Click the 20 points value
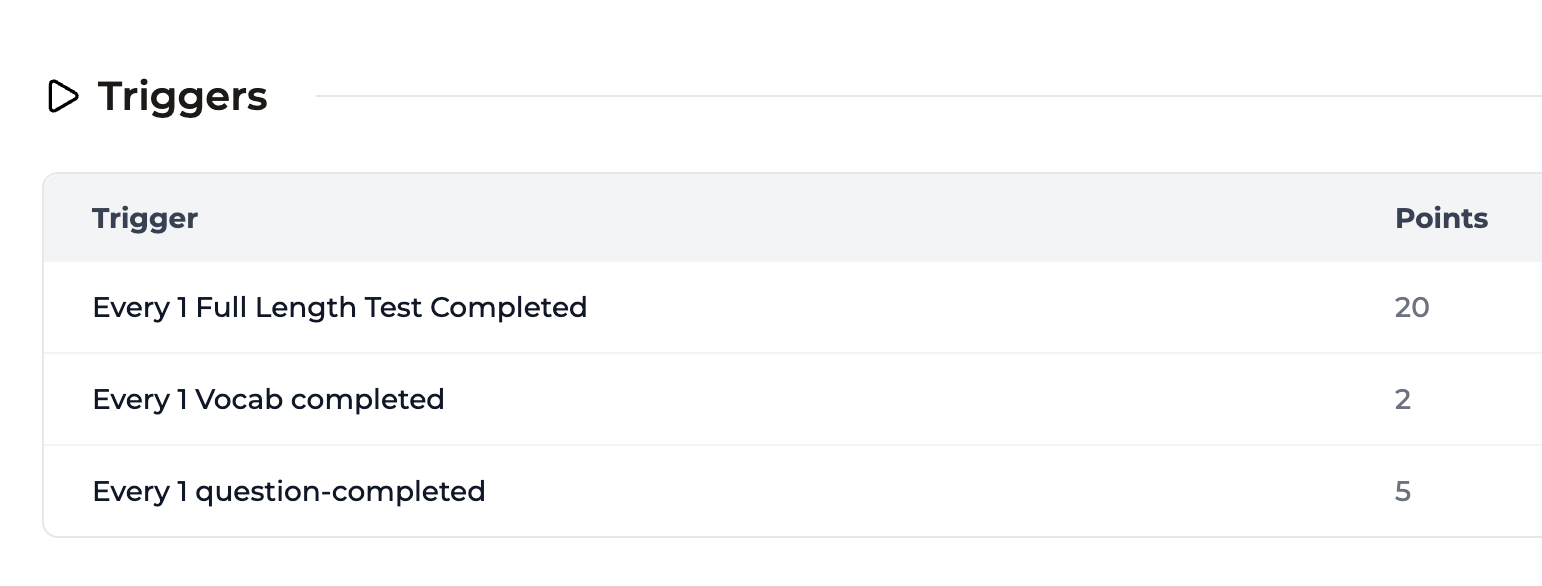The image size is (1542, 586). tap(1413, 308)
